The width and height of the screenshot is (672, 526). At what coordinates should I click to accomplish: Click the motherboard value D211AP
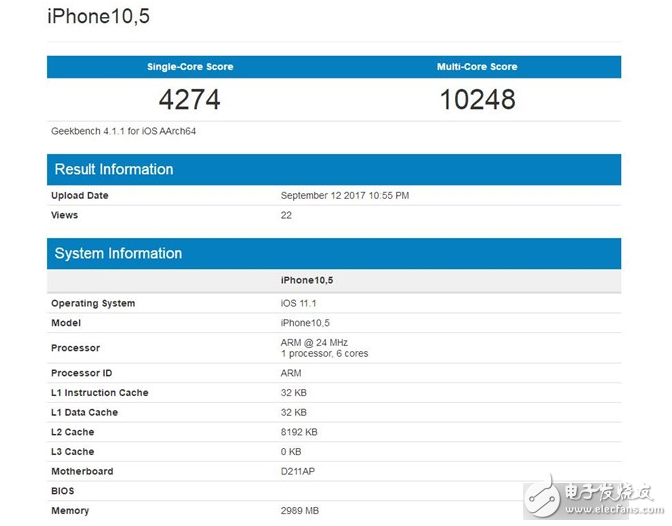(300, 471)
